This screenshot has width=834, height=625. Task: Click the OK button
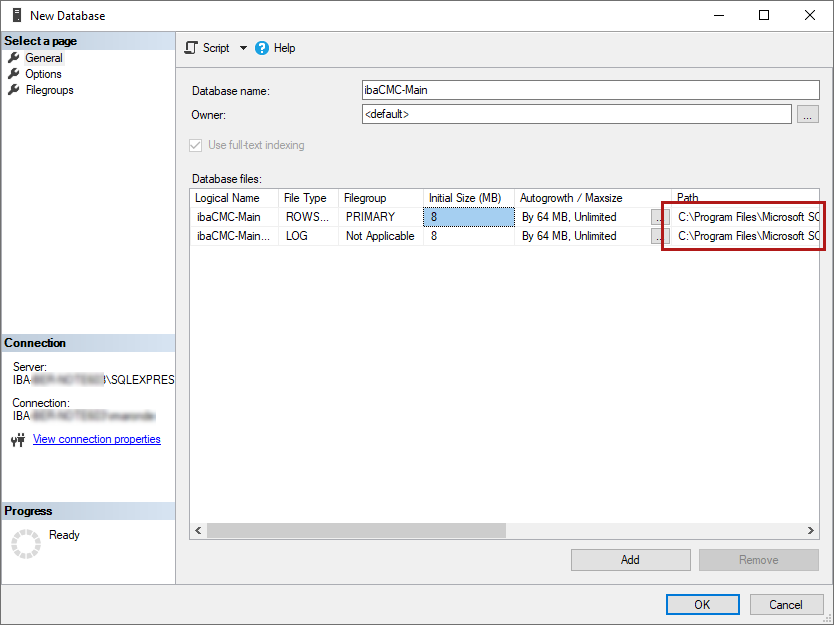(703, 605)
